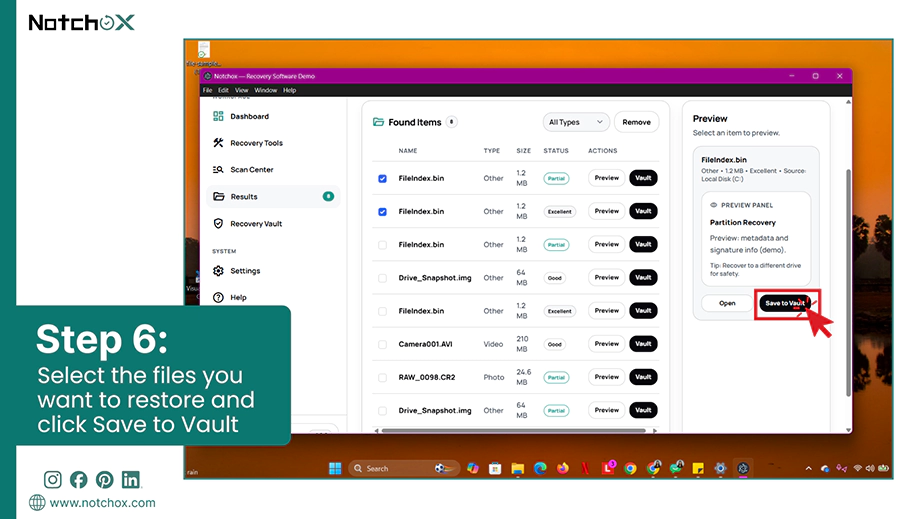Open the Edit menu
Viewport: 922px width, 519px height.
[223, 91]
